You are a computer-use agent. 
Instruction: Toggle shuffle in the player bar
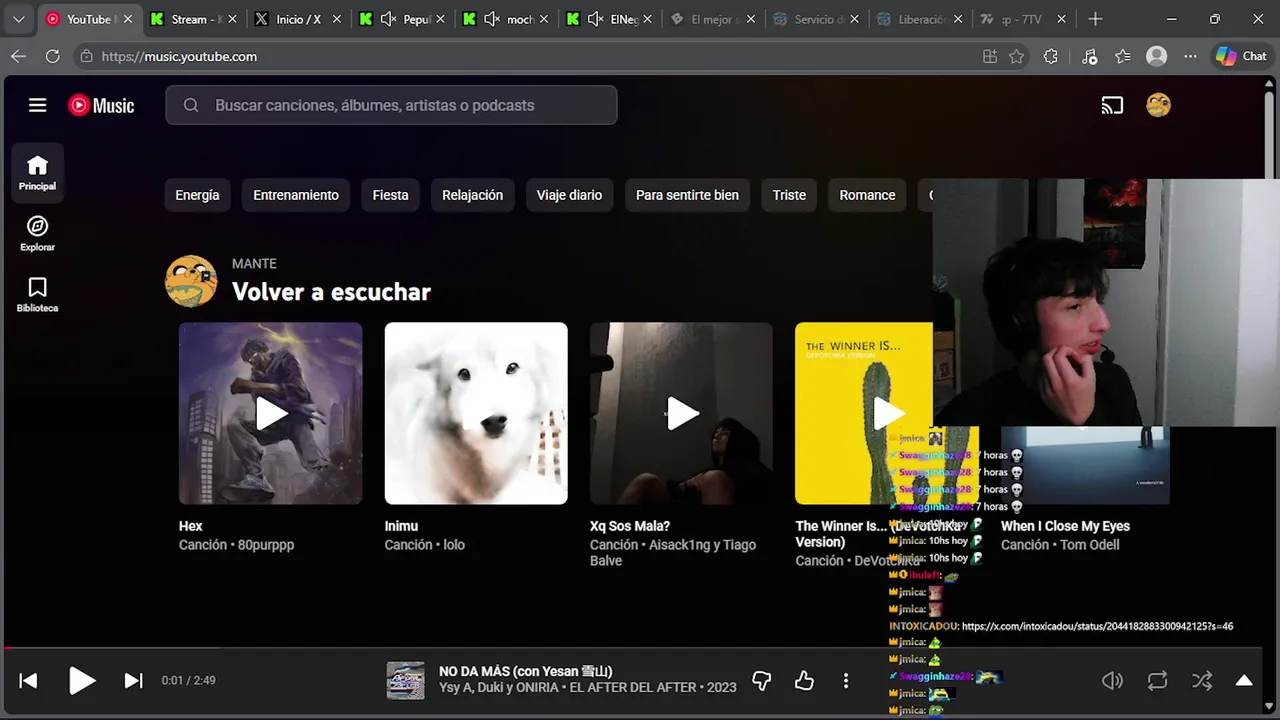pos(1202,681)
